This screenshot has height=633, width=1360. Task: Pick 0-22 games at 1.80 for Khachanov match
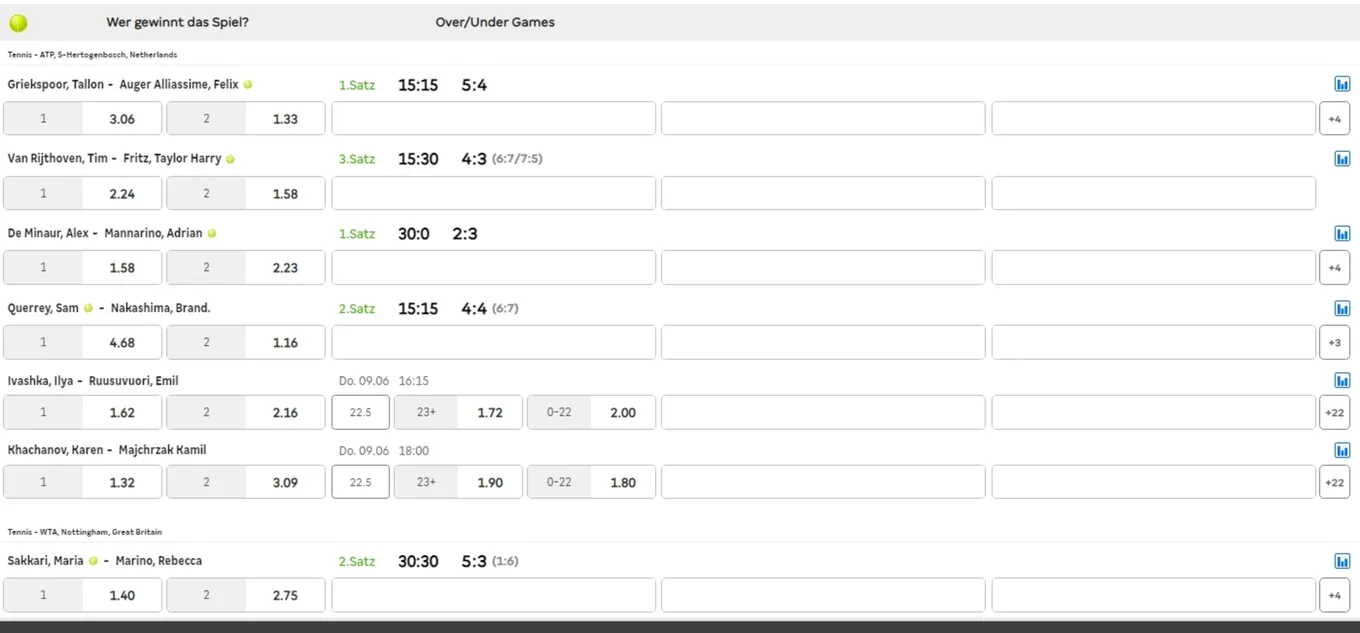591,482
